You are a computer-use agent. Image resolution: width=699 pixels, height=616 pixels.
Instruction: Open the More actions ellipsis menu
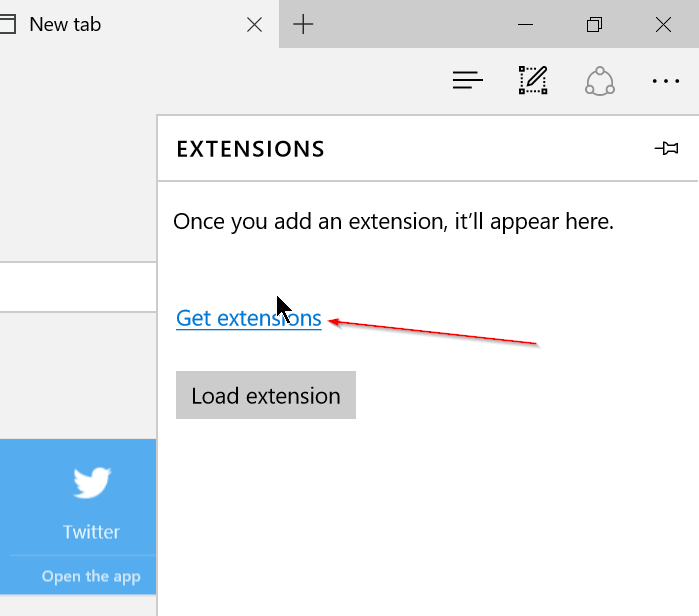pos(666,81)
